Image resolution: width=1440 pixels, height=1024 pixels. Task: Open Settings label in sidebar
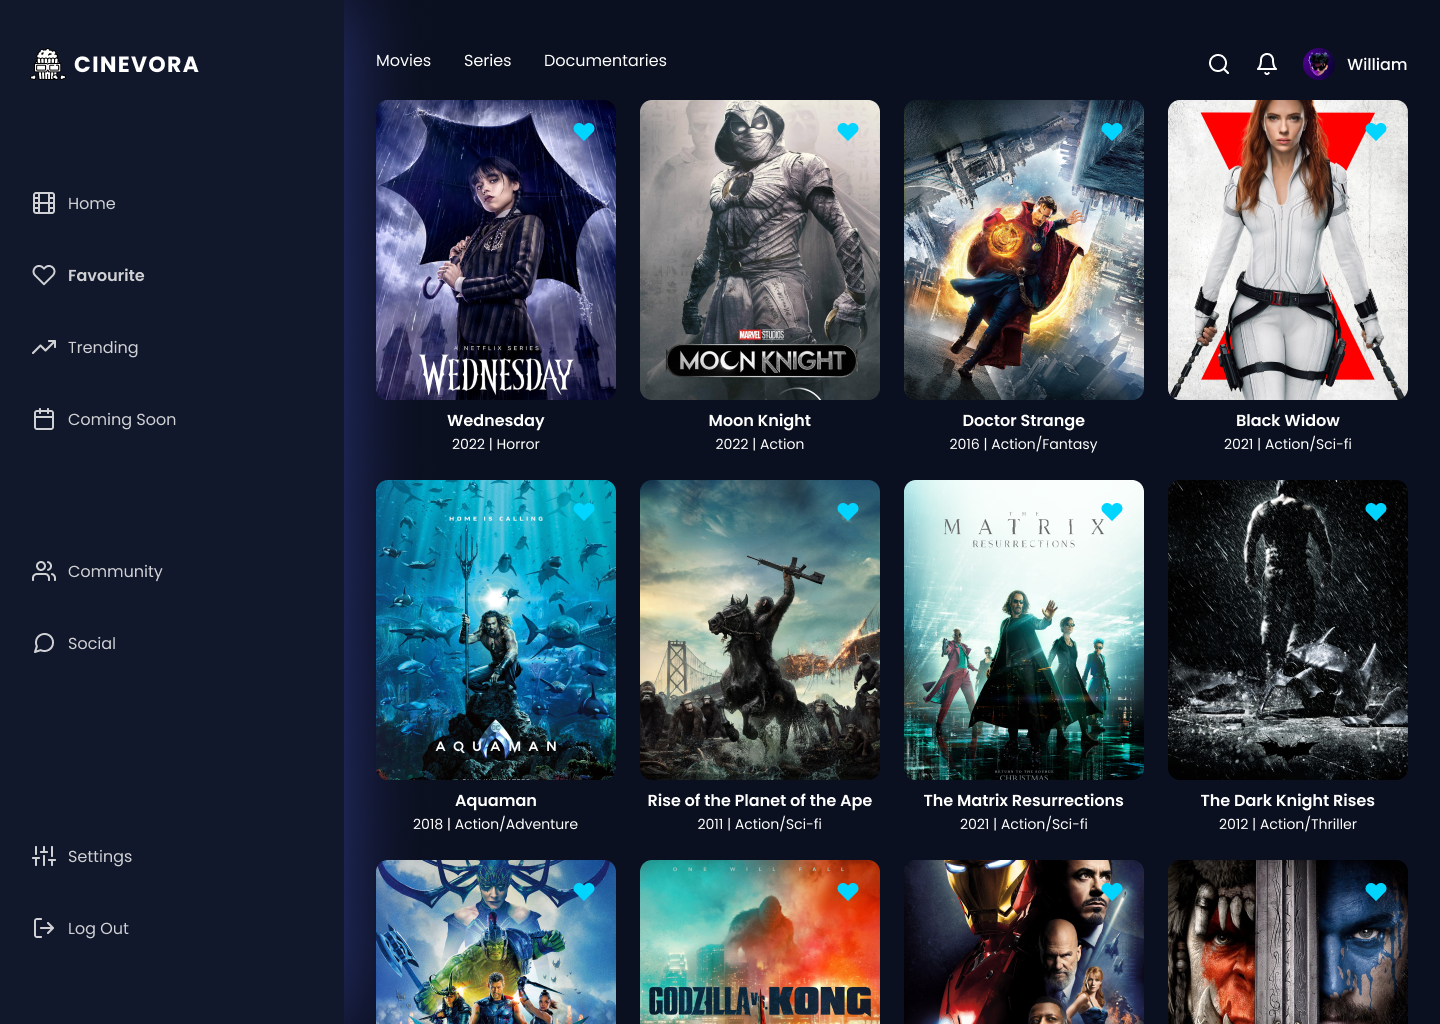[100, 856]
